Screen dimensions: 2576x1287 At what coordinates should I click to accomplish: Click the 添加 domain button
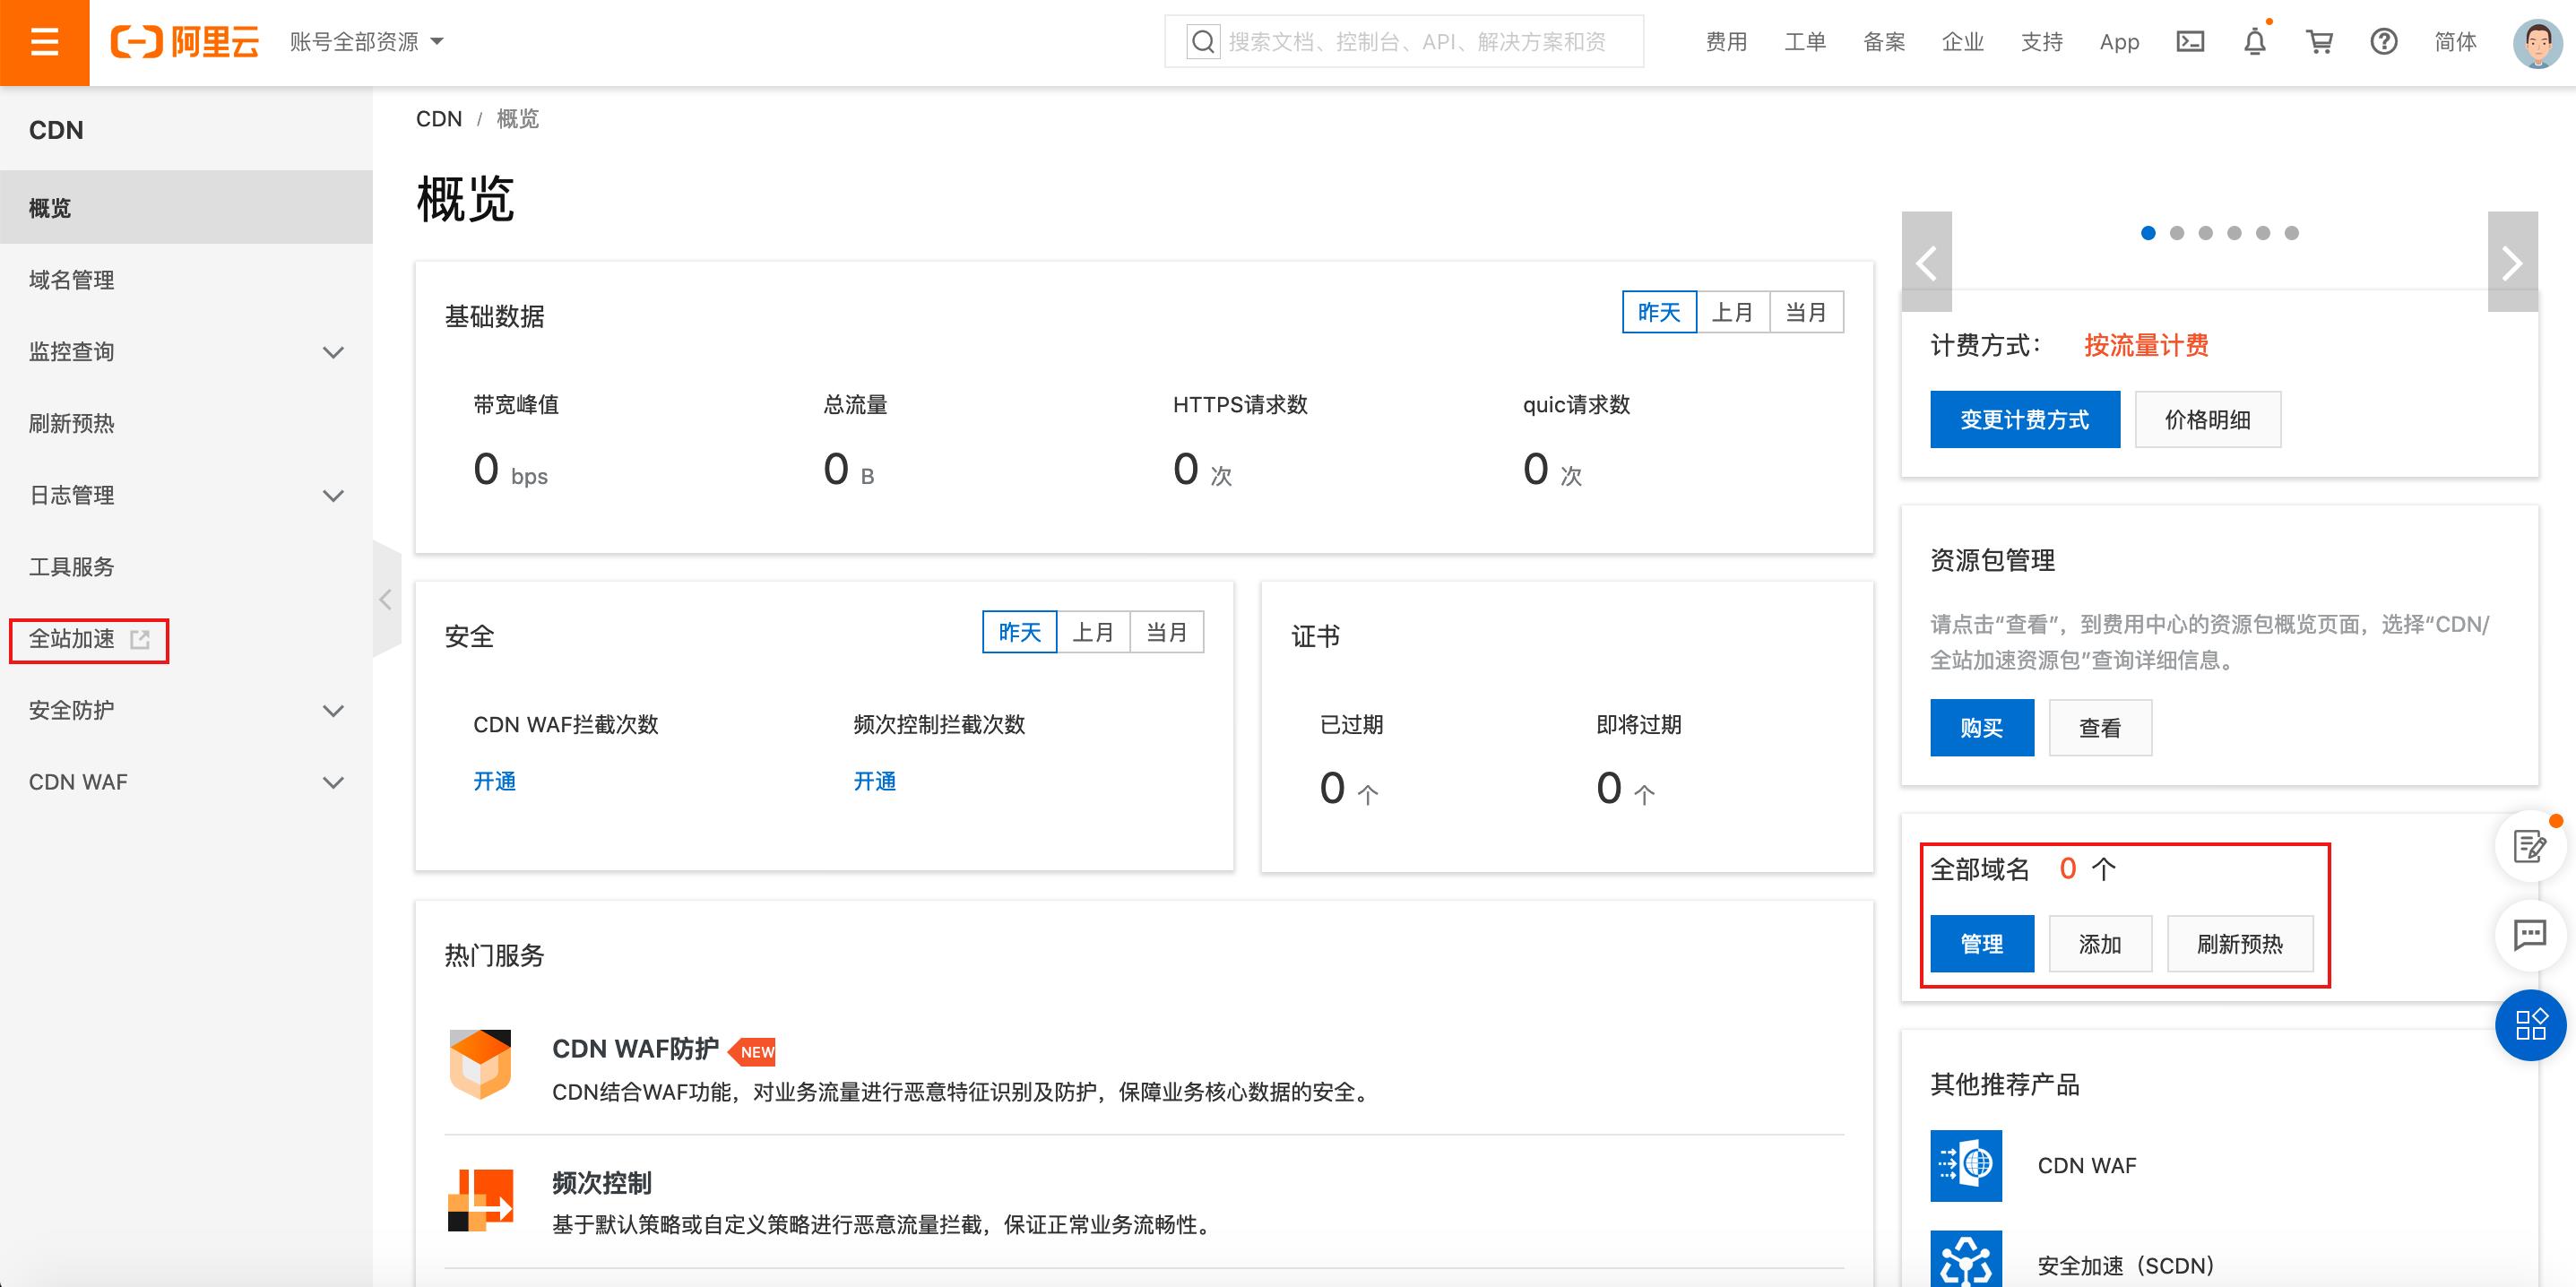pyautogui.click(x=2099, y=946)
